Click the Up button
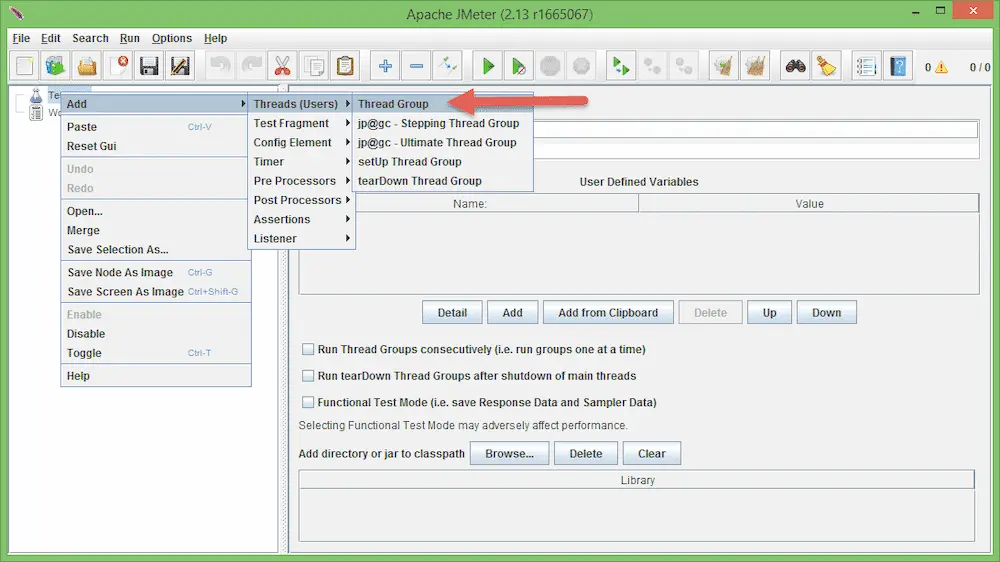 click(769, 313)
